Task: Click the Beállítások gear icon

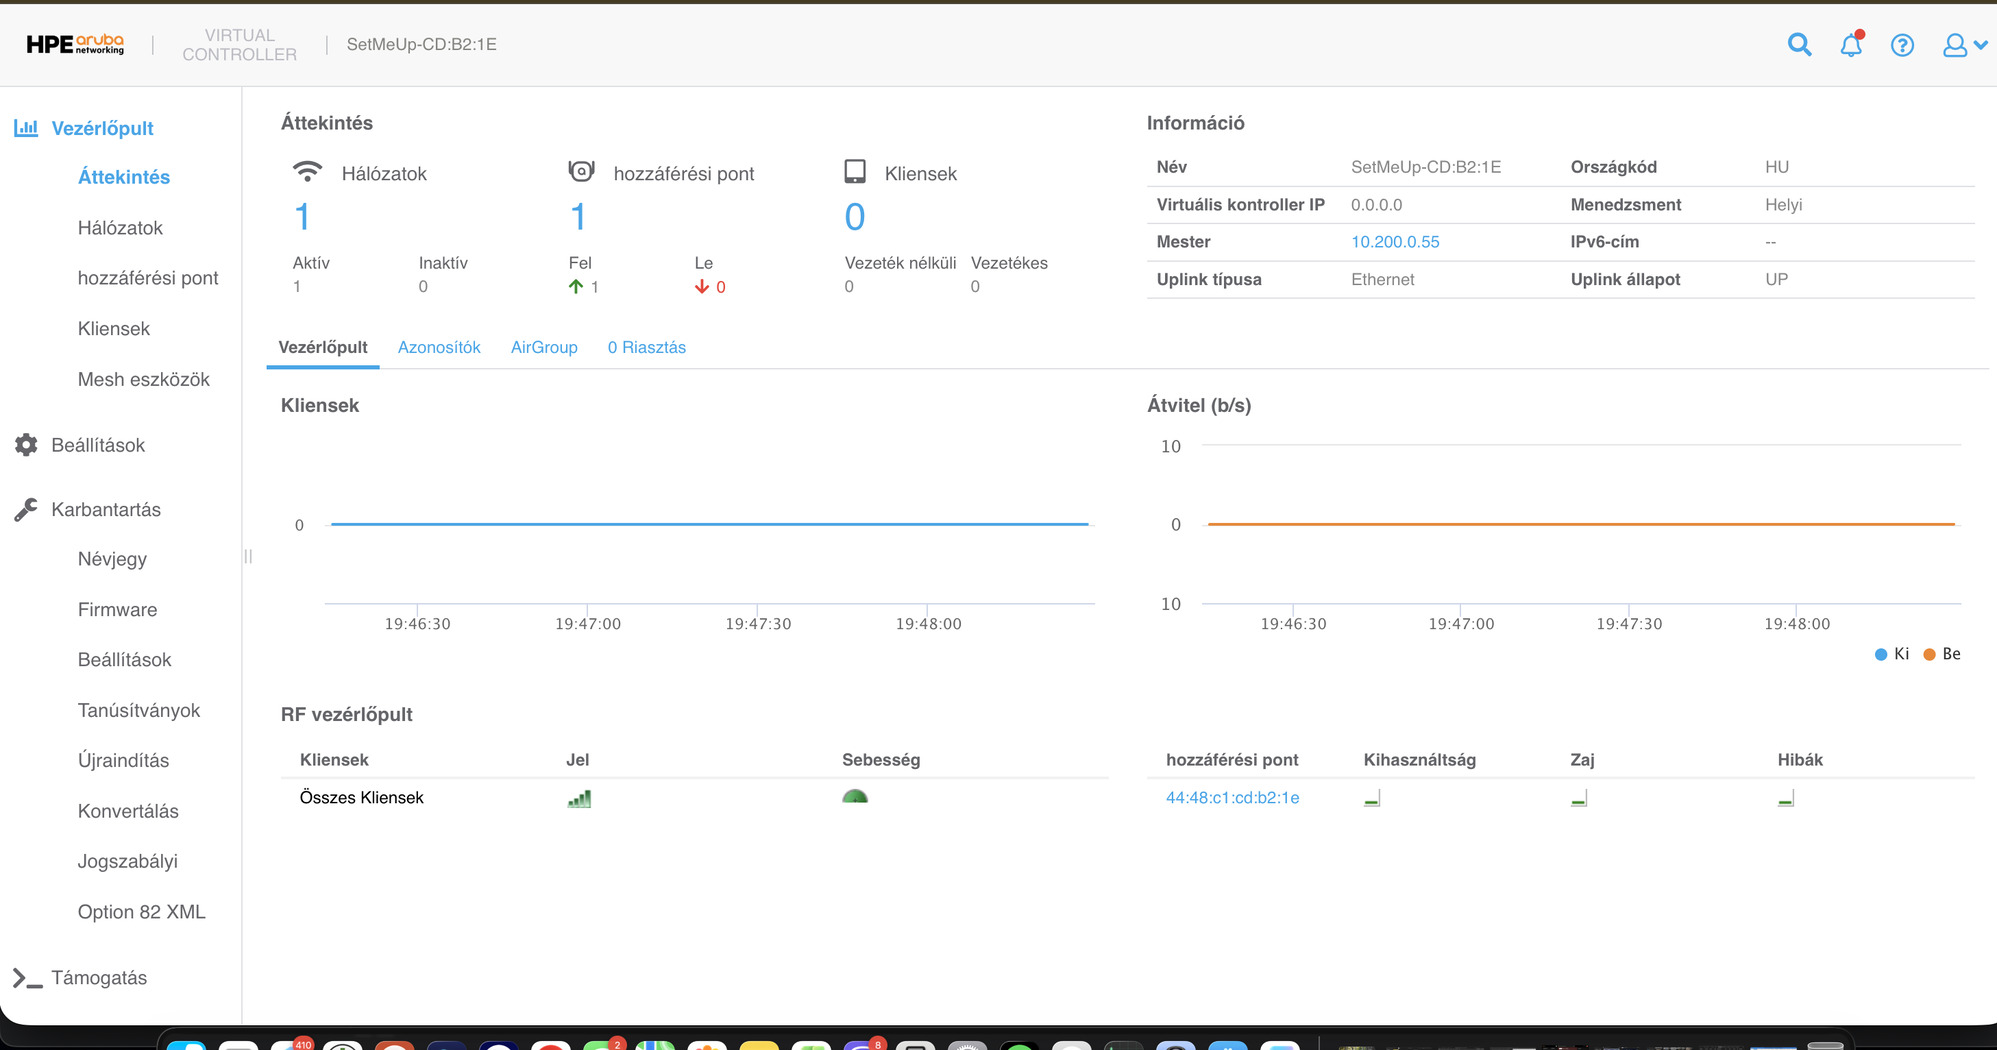Action: [x=26, y=445]
